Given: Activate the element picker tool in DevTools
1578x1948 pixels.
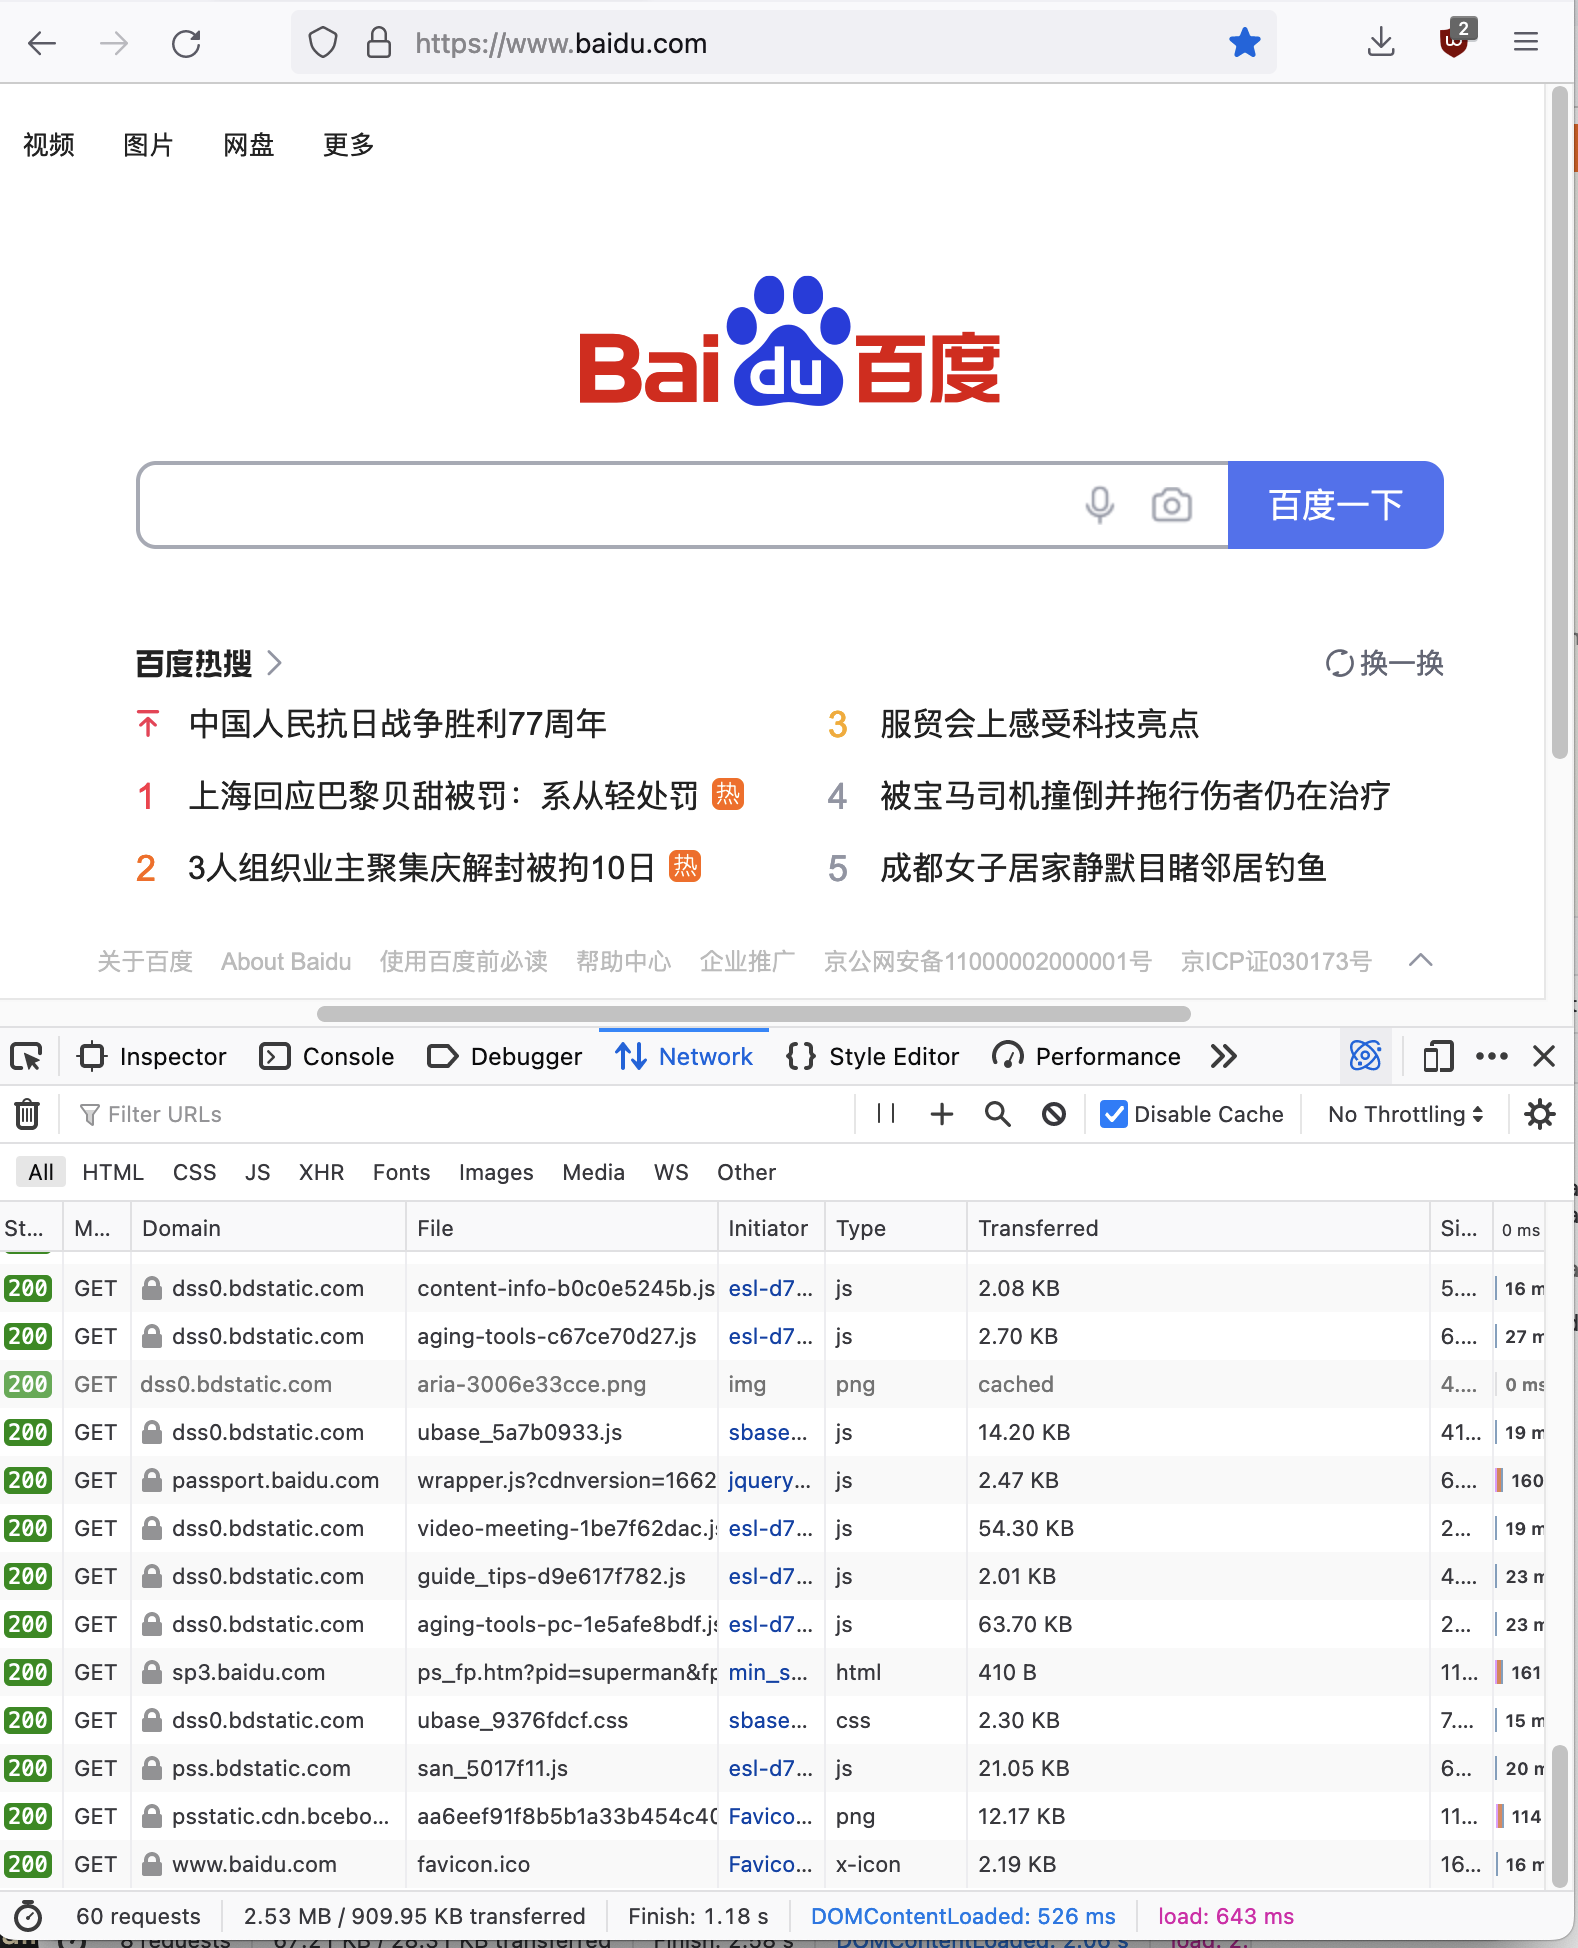Looking at the screenshot, I should (26, 1057).
